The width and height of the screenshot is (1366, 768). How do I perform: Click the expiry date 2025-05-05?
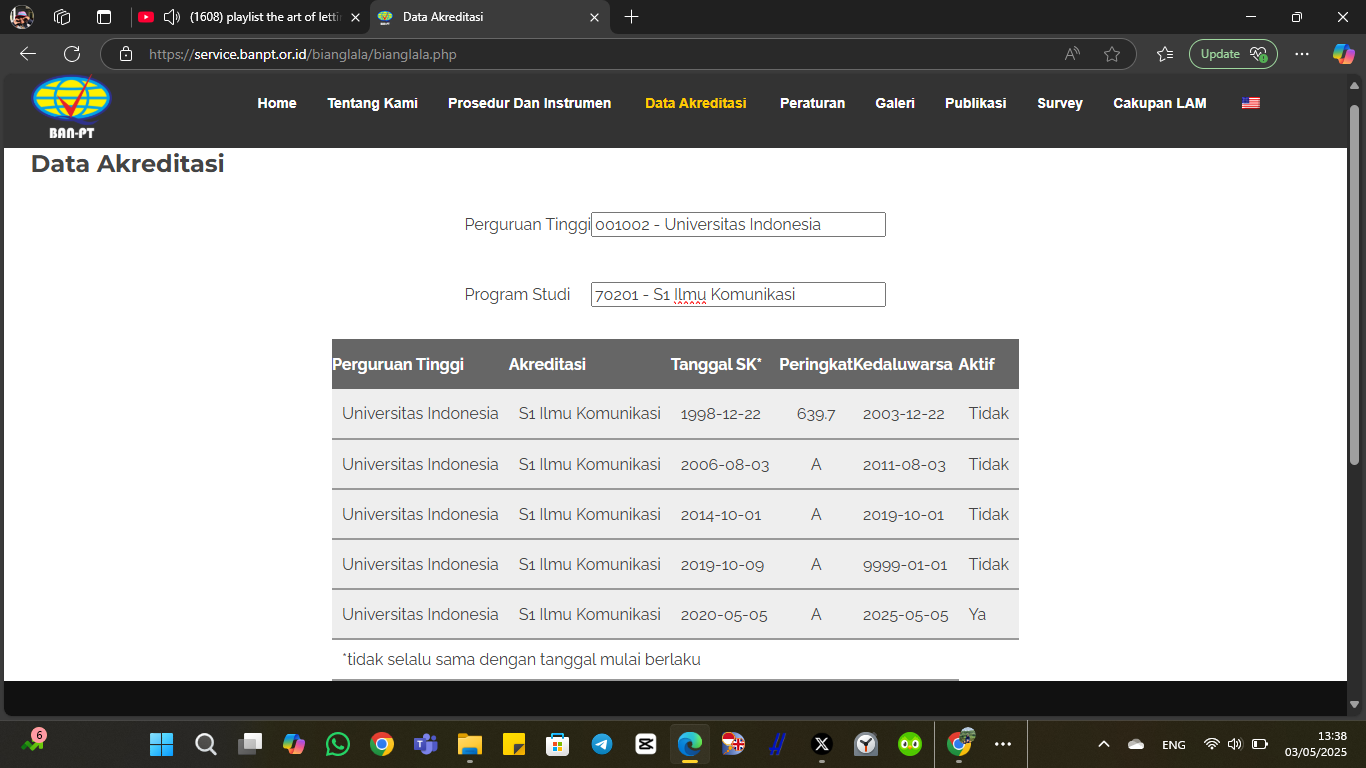tap(906, 614)
